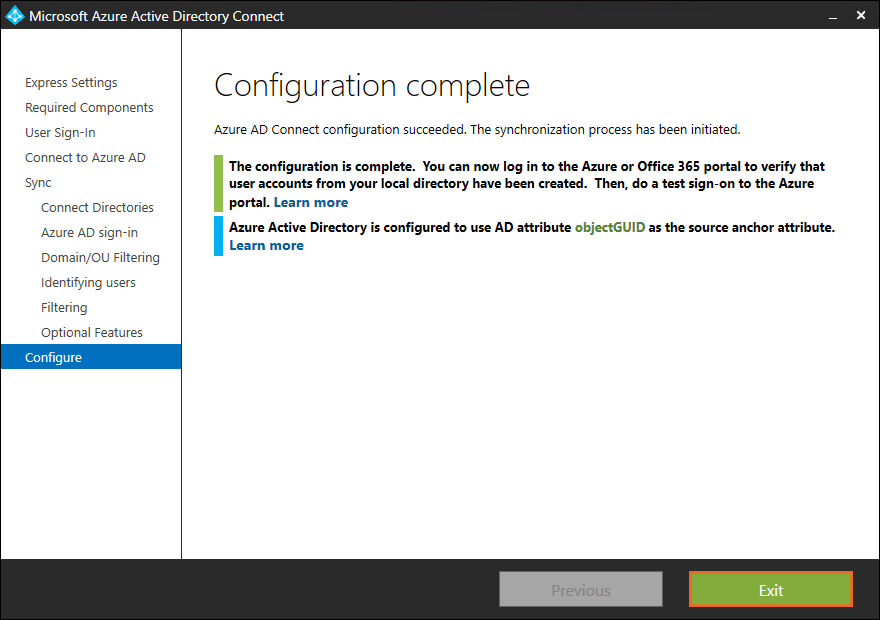This screenshot has height=620, width=880.
Task: Open Learn more link after Azure portal text
Action: pyautogui.click(x=311, y=202)
